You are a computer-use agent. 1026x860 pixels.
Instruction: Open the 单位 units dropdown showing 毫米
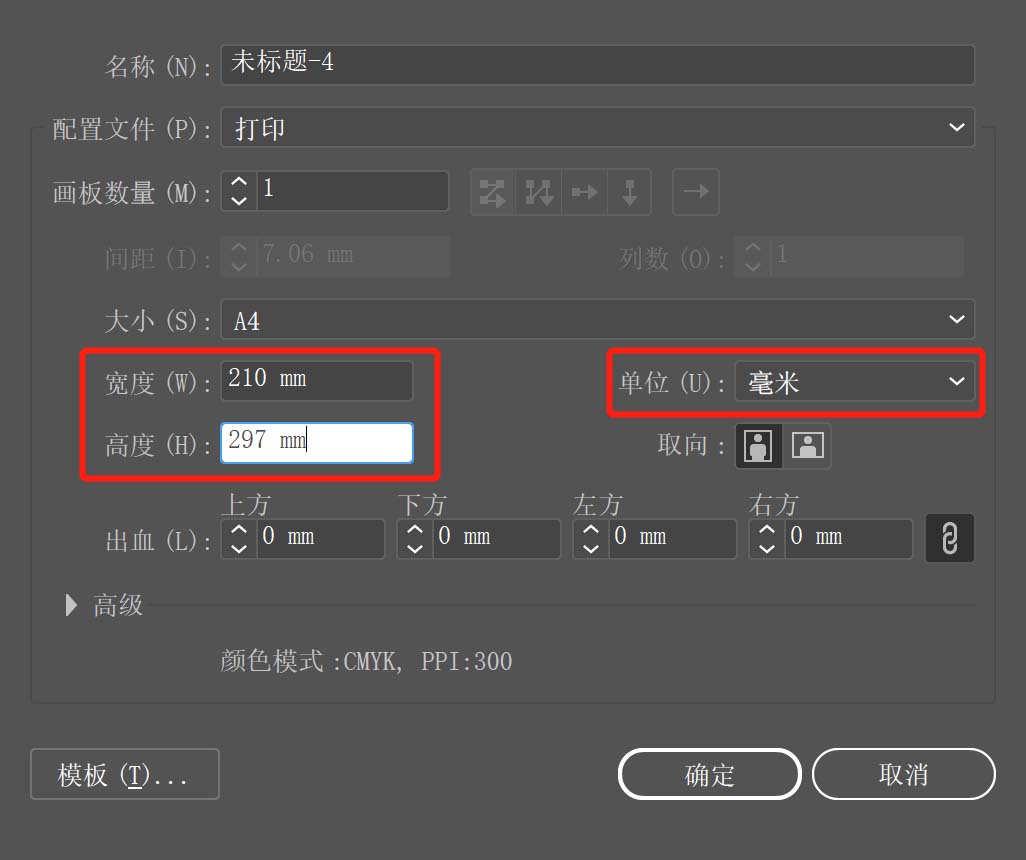[x=855, y=382]
